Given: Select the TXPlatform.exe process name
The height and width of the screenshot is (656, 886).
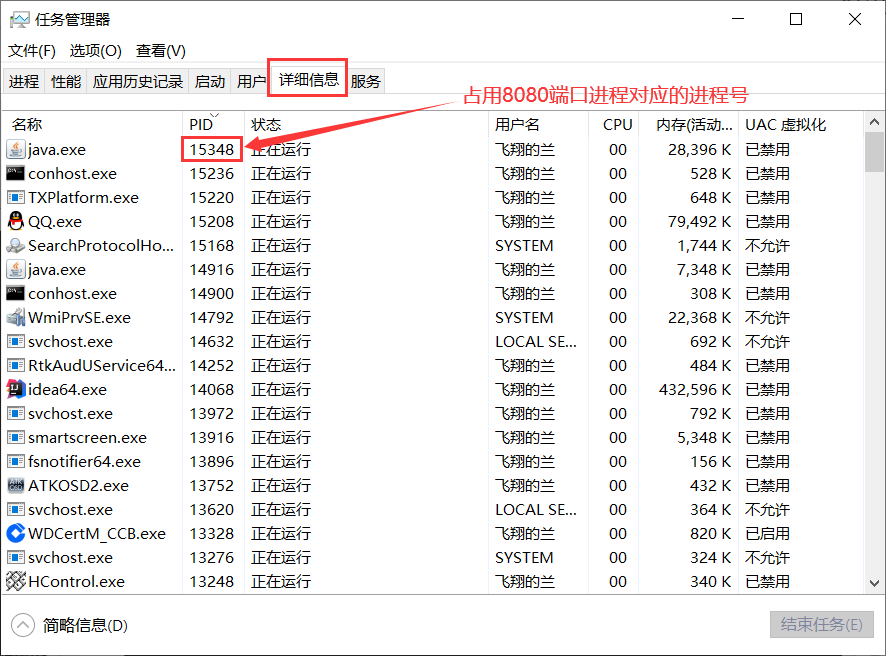Looking at the screenshot, I should click(x=84, y=198).
